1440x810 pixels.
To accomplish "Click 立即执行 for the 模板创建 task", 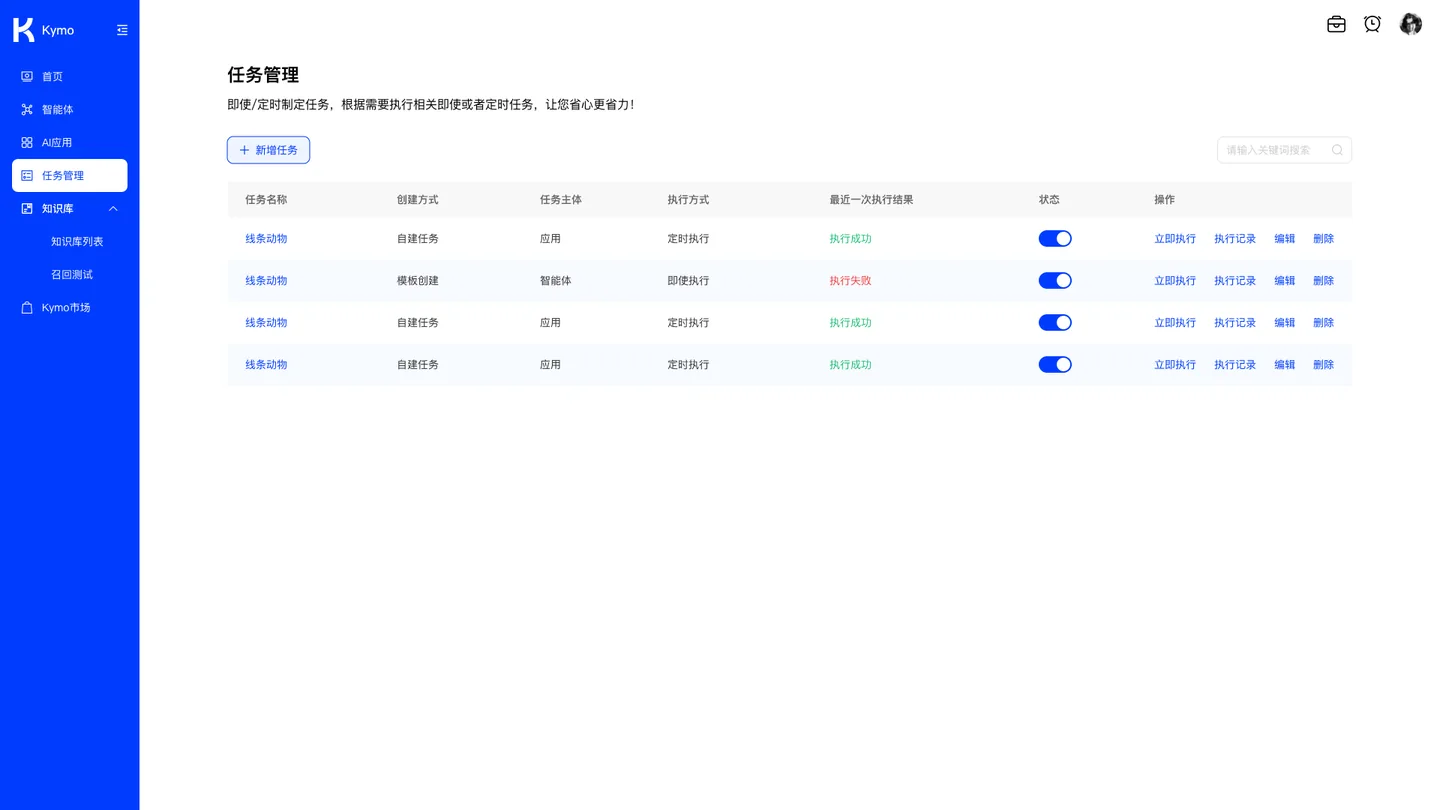I will tap(1175, 280).
